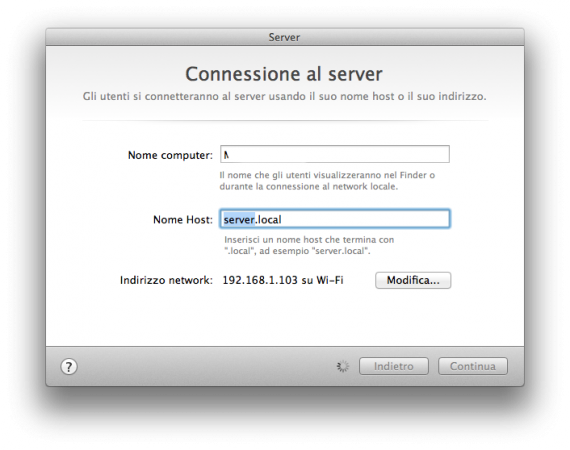Click the "Nome Host:" label

tap(183, 220)
